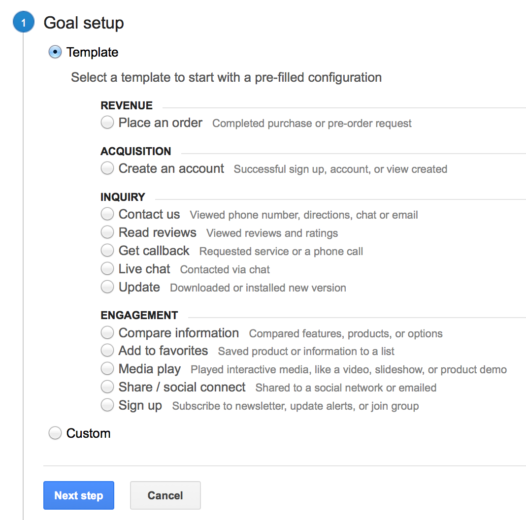
Task: Pick the Sign up template
Action: pyautogui.click(x=107, y=405)
